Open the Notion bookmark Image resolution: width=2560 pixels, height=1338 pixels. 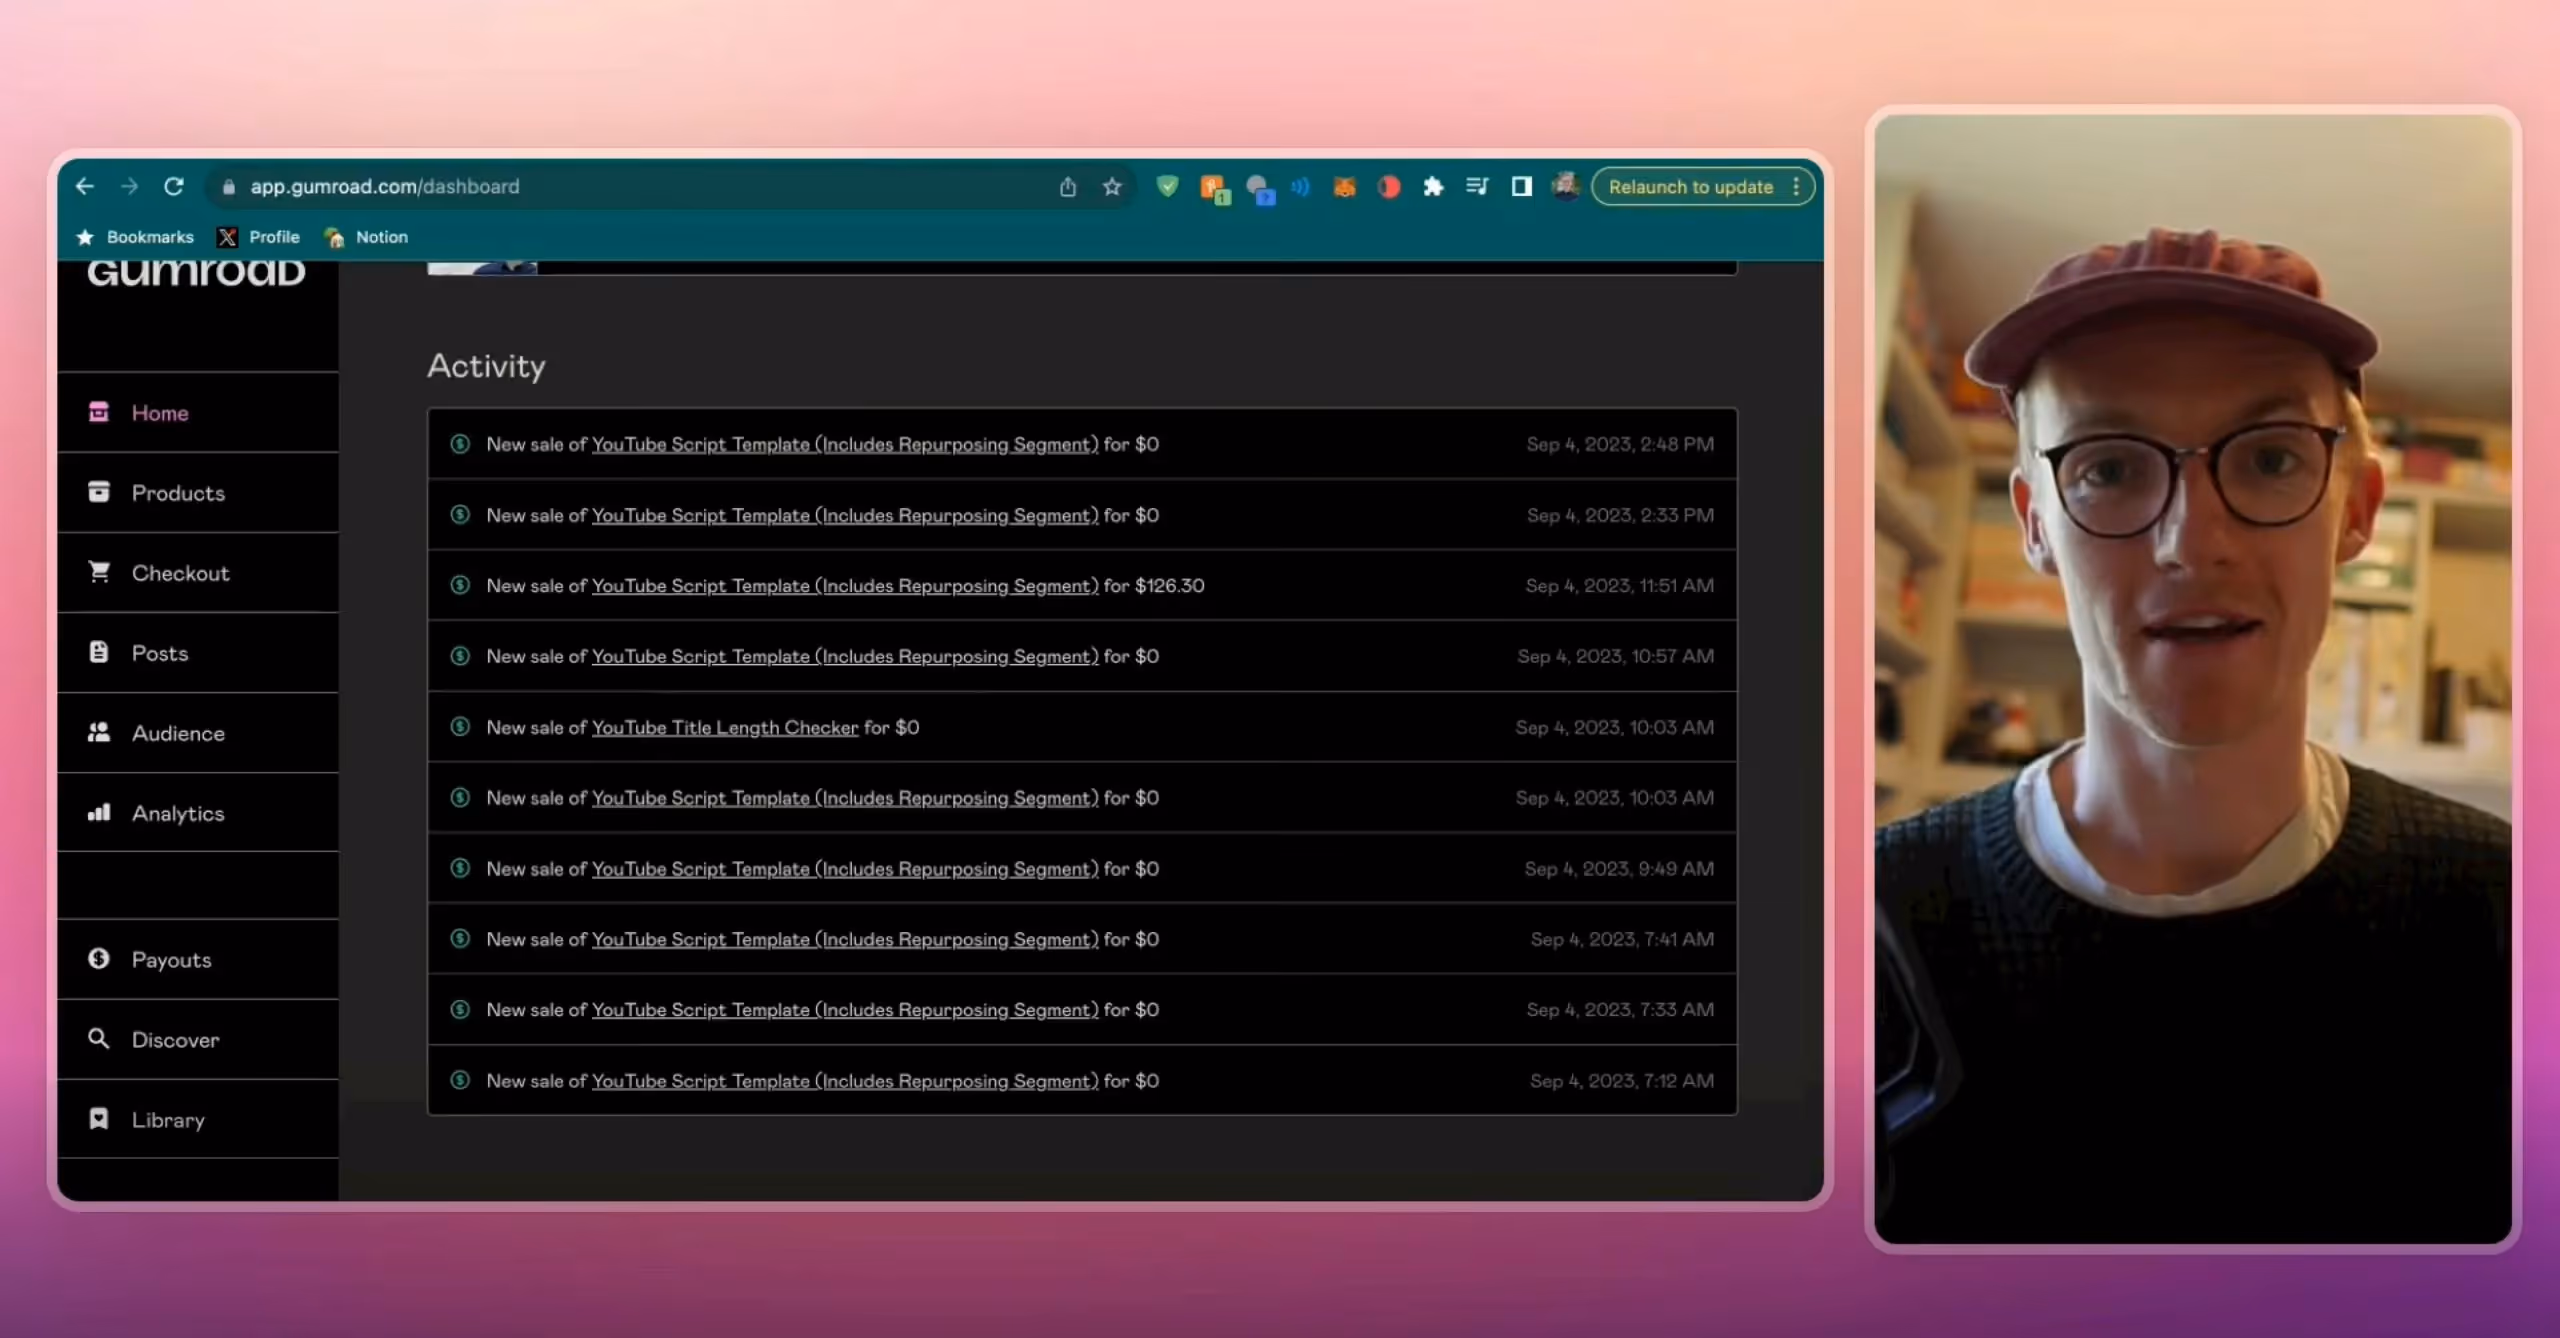coord(380,237)
